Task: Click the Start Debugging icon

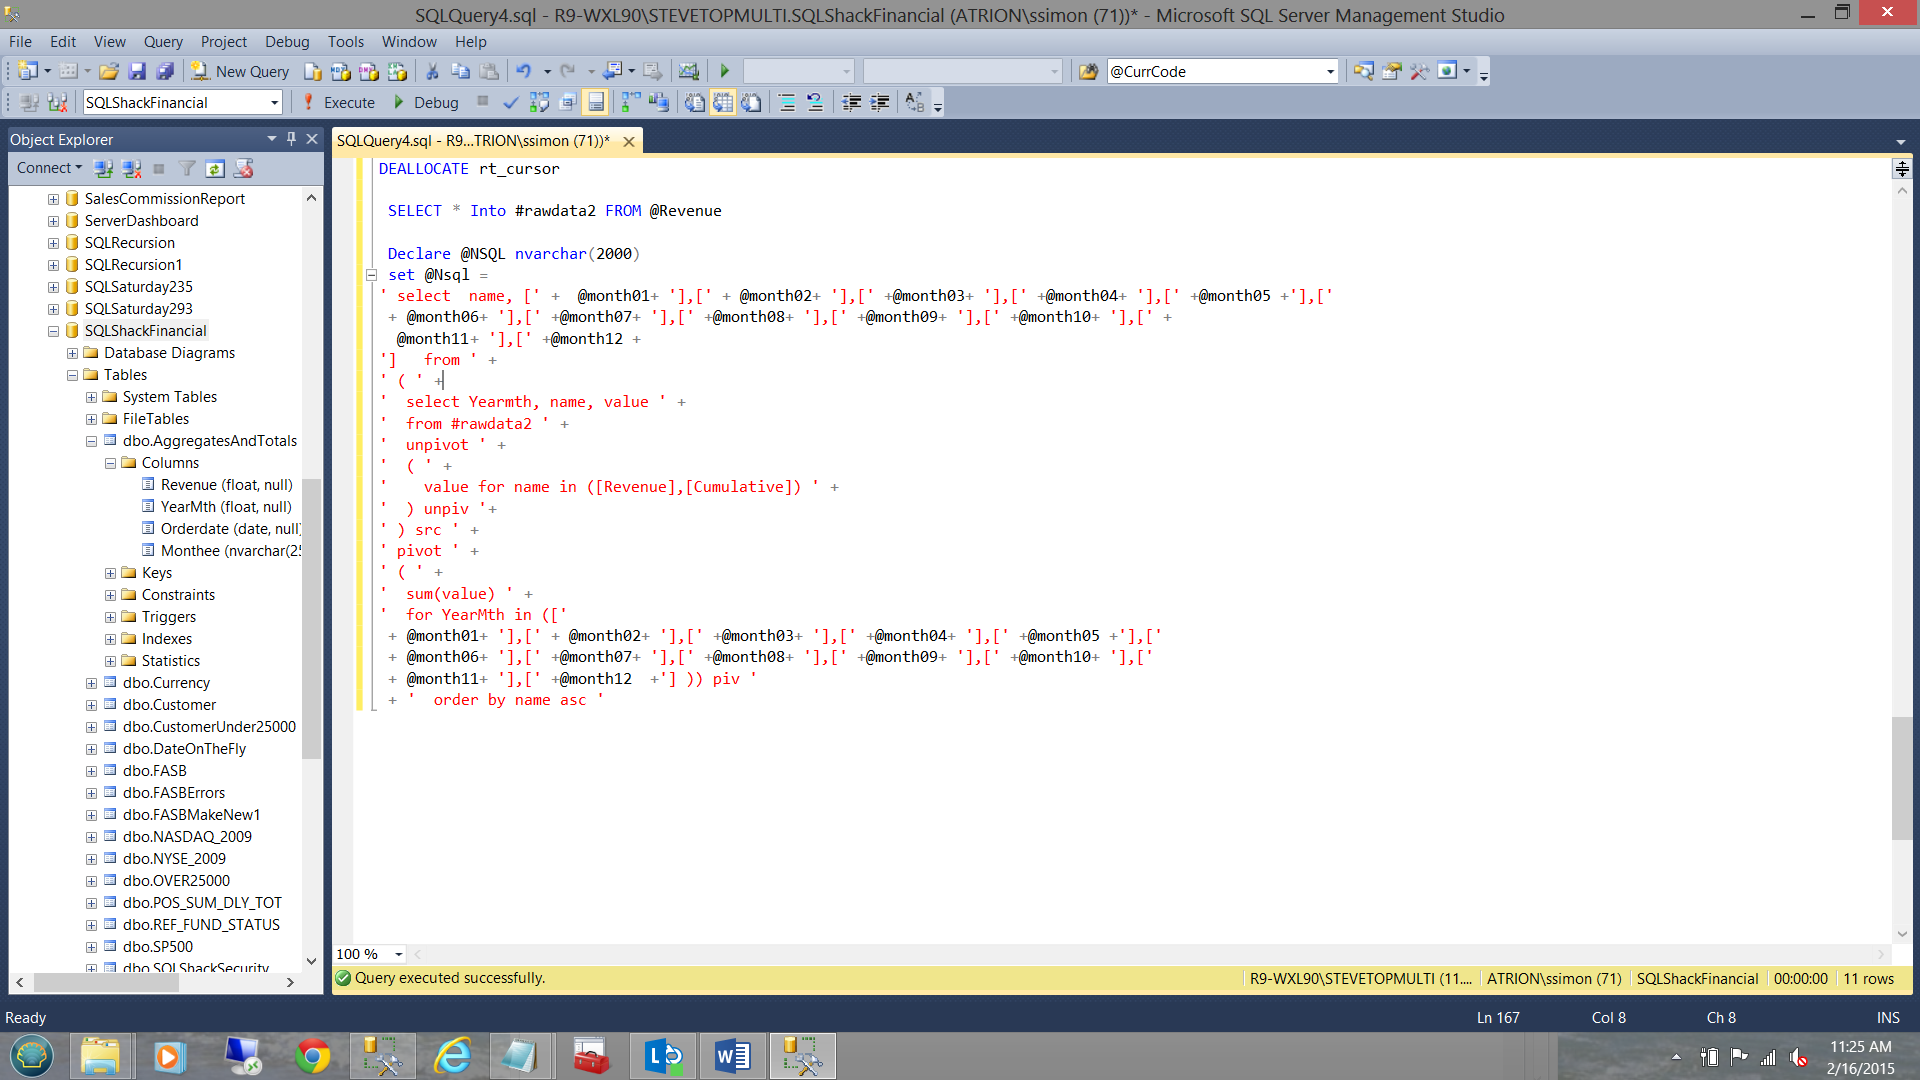Action: click(725, 71)
